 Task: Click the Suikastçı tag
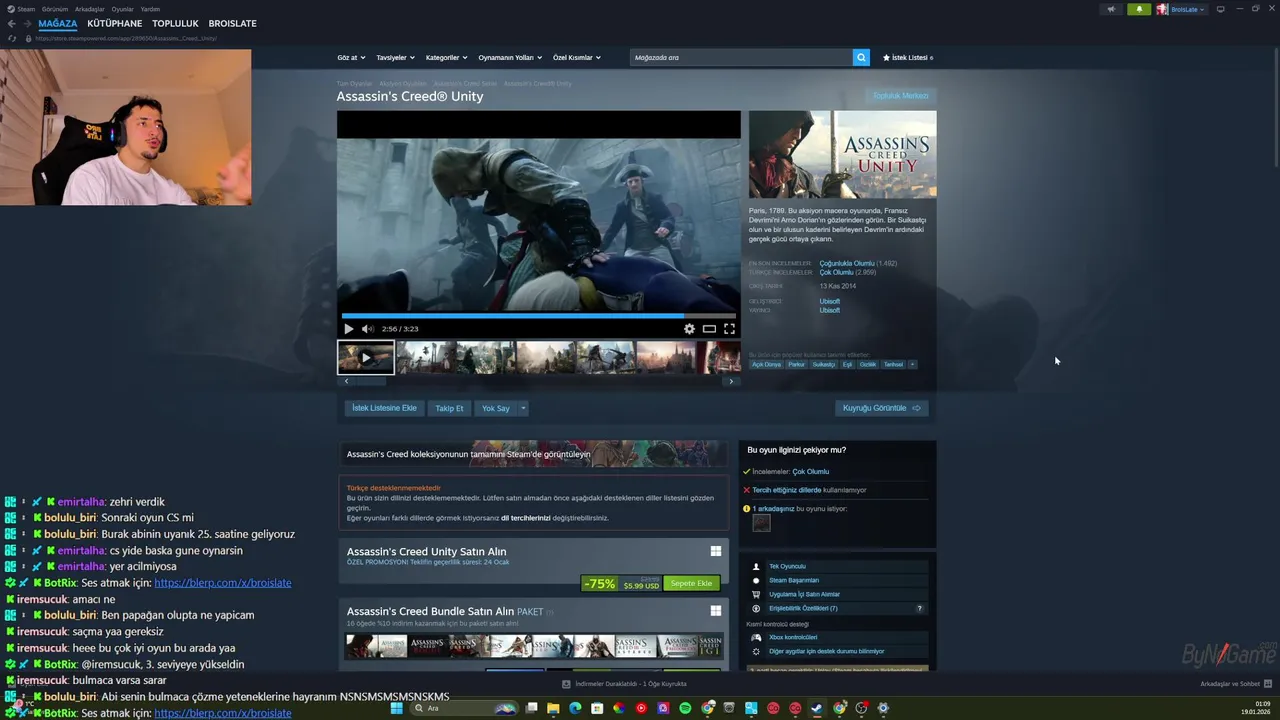(x=823, y=364)
